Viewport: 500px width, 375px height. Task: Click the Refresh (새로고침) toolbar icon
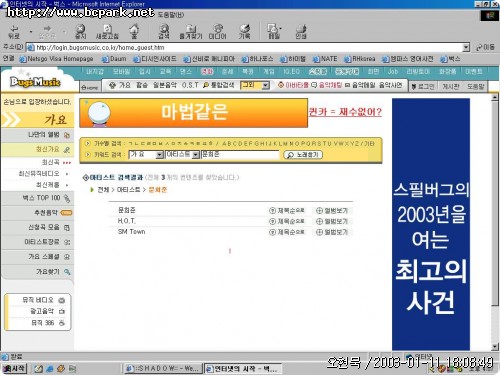coord(107,31)
